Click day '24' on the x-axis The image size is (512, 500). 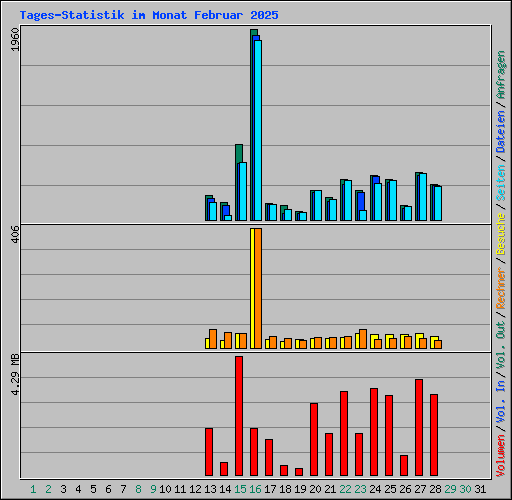[x=375, y=489]
